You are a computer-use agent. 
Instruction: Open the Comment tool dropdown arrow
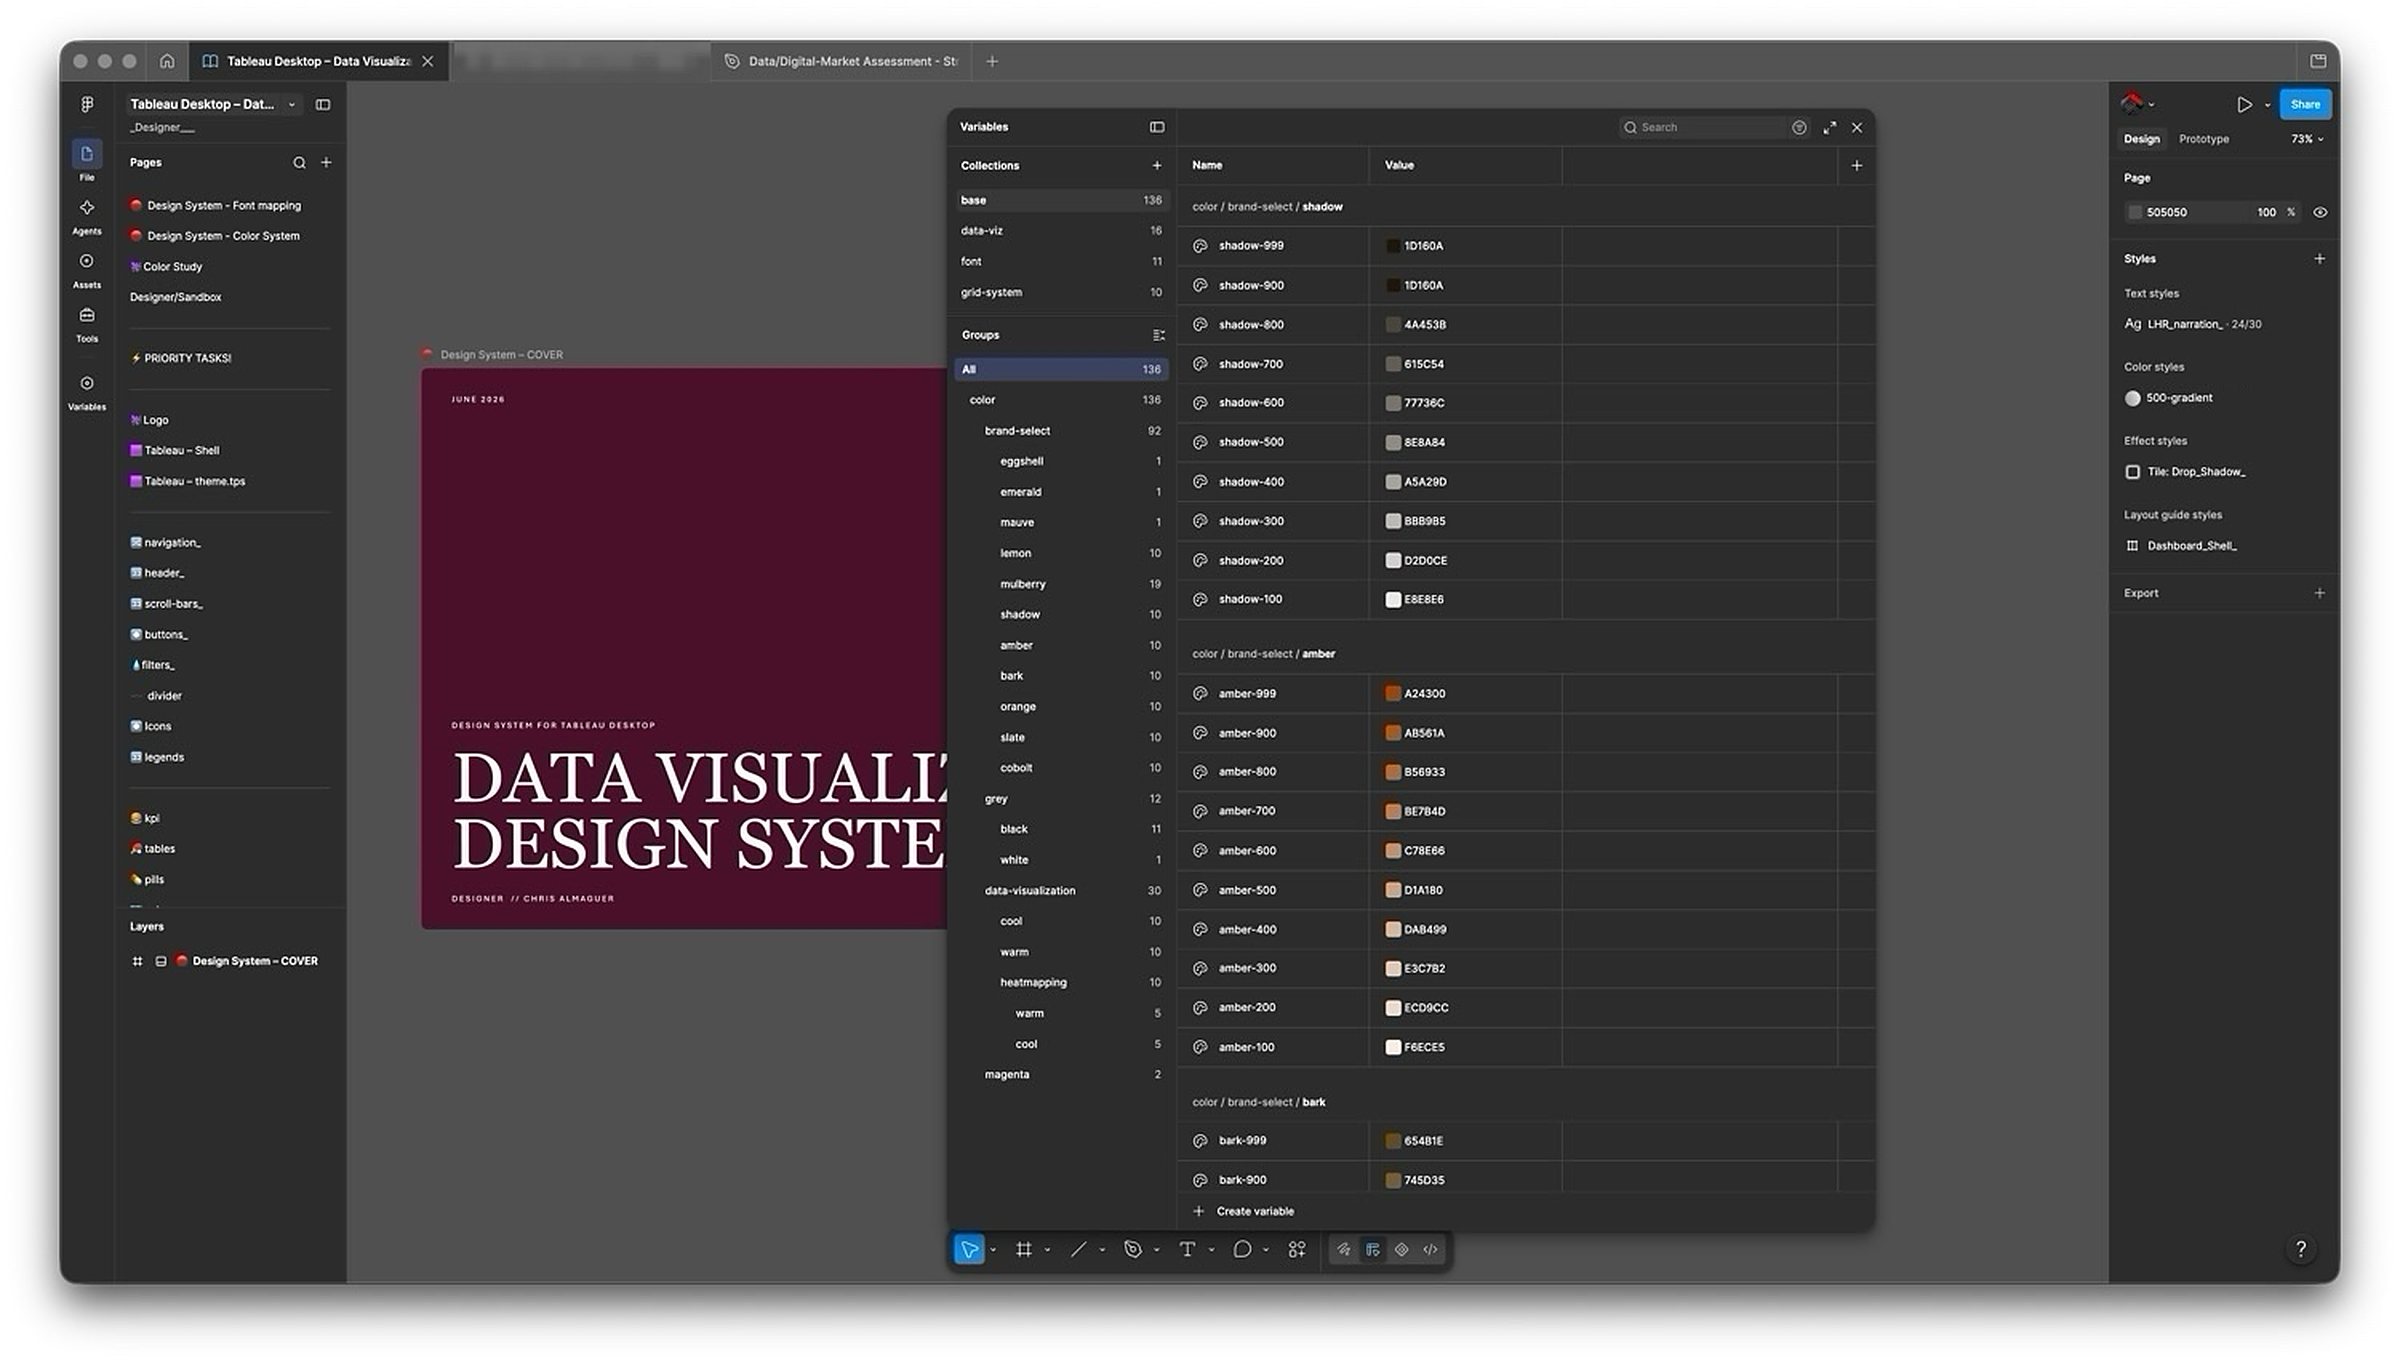point(1266,1250)
